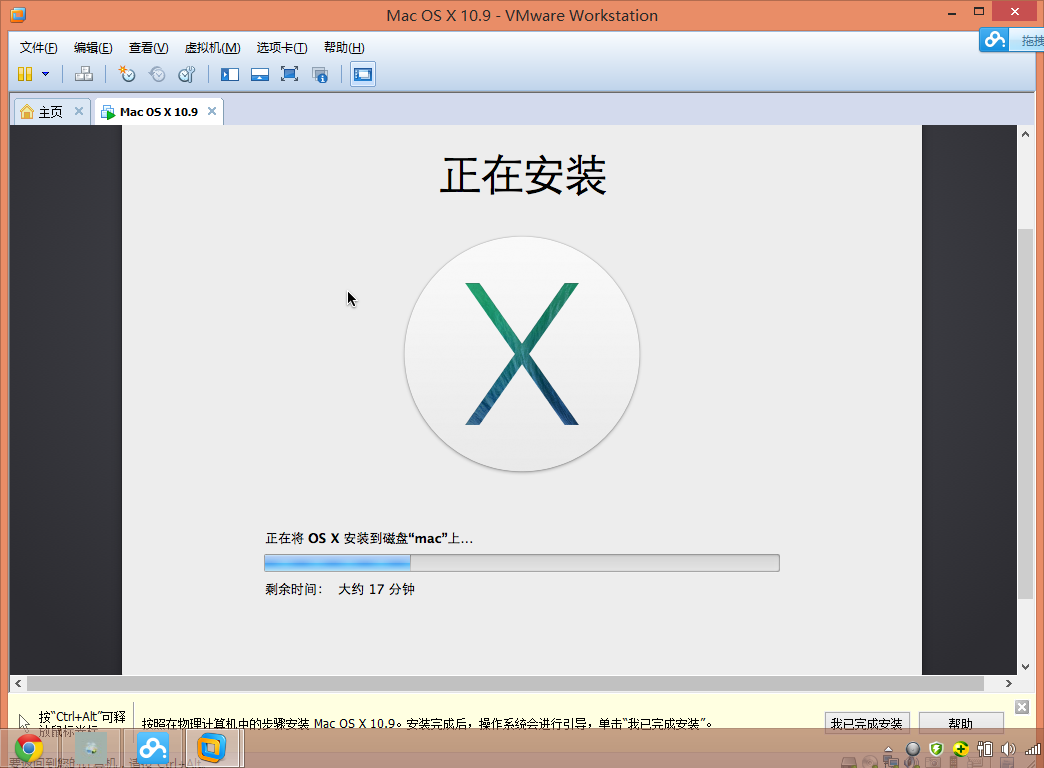This screenshot has width=1044, height=768.
Task: Click the Unity mode icon with info badge
Action: [x=320, y=74]
